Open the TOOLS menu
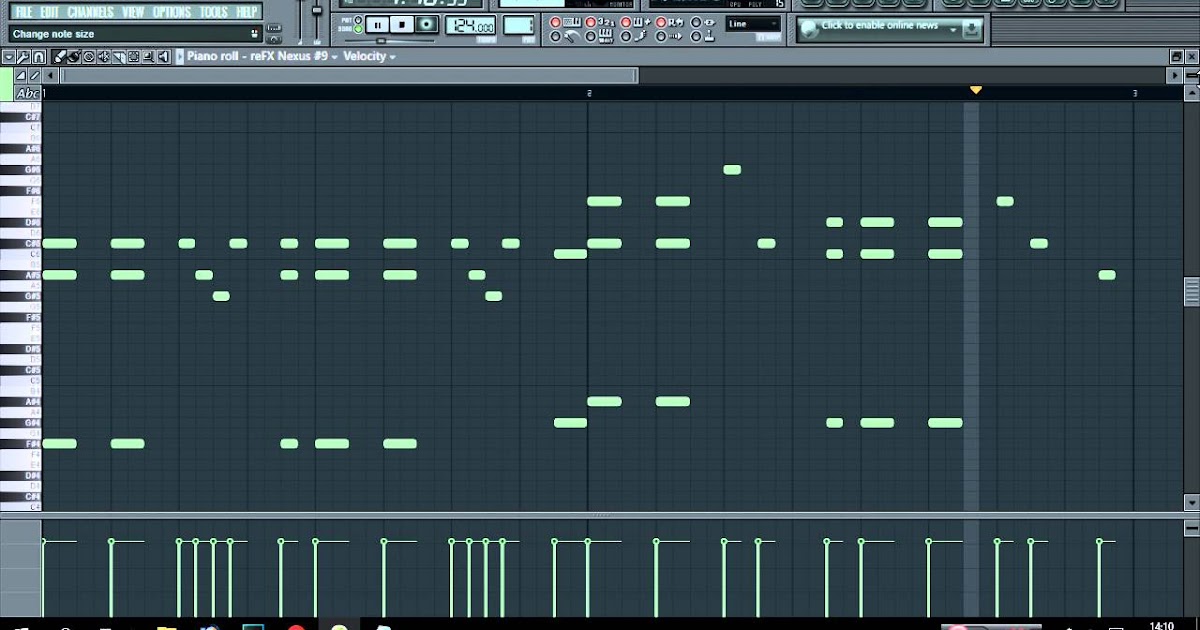 (214, 12)
